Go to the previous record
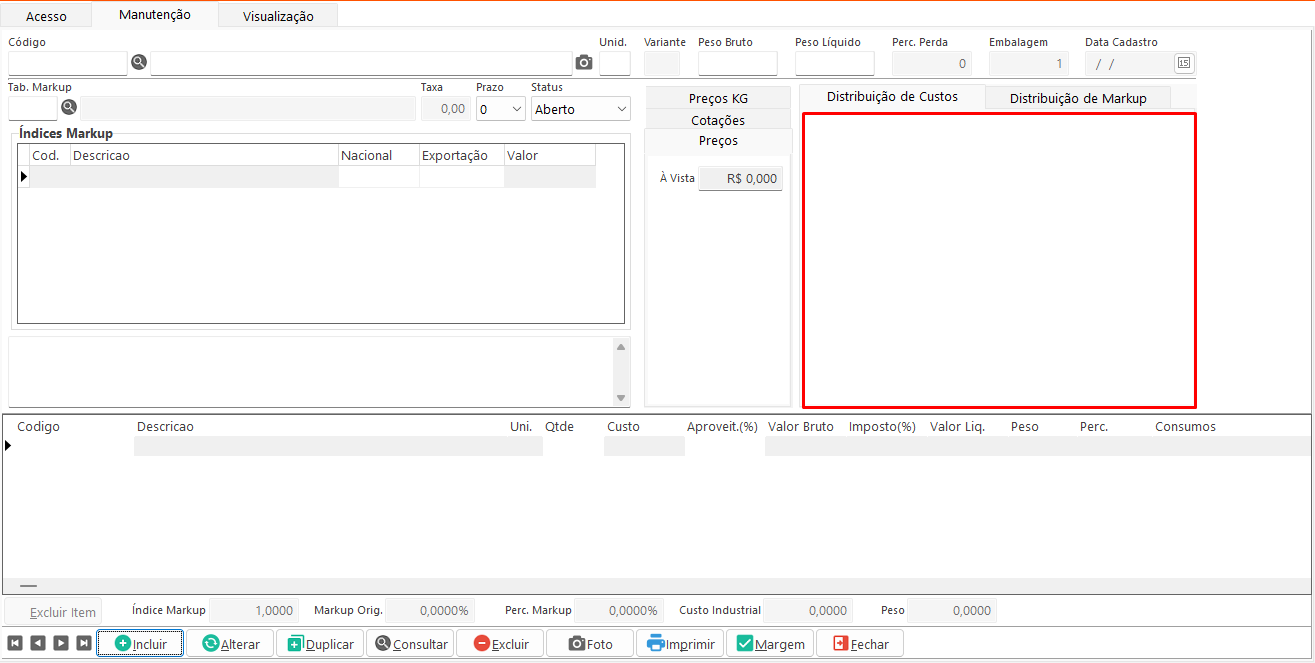The image size is (1315, 663). (x=37, y=643)
